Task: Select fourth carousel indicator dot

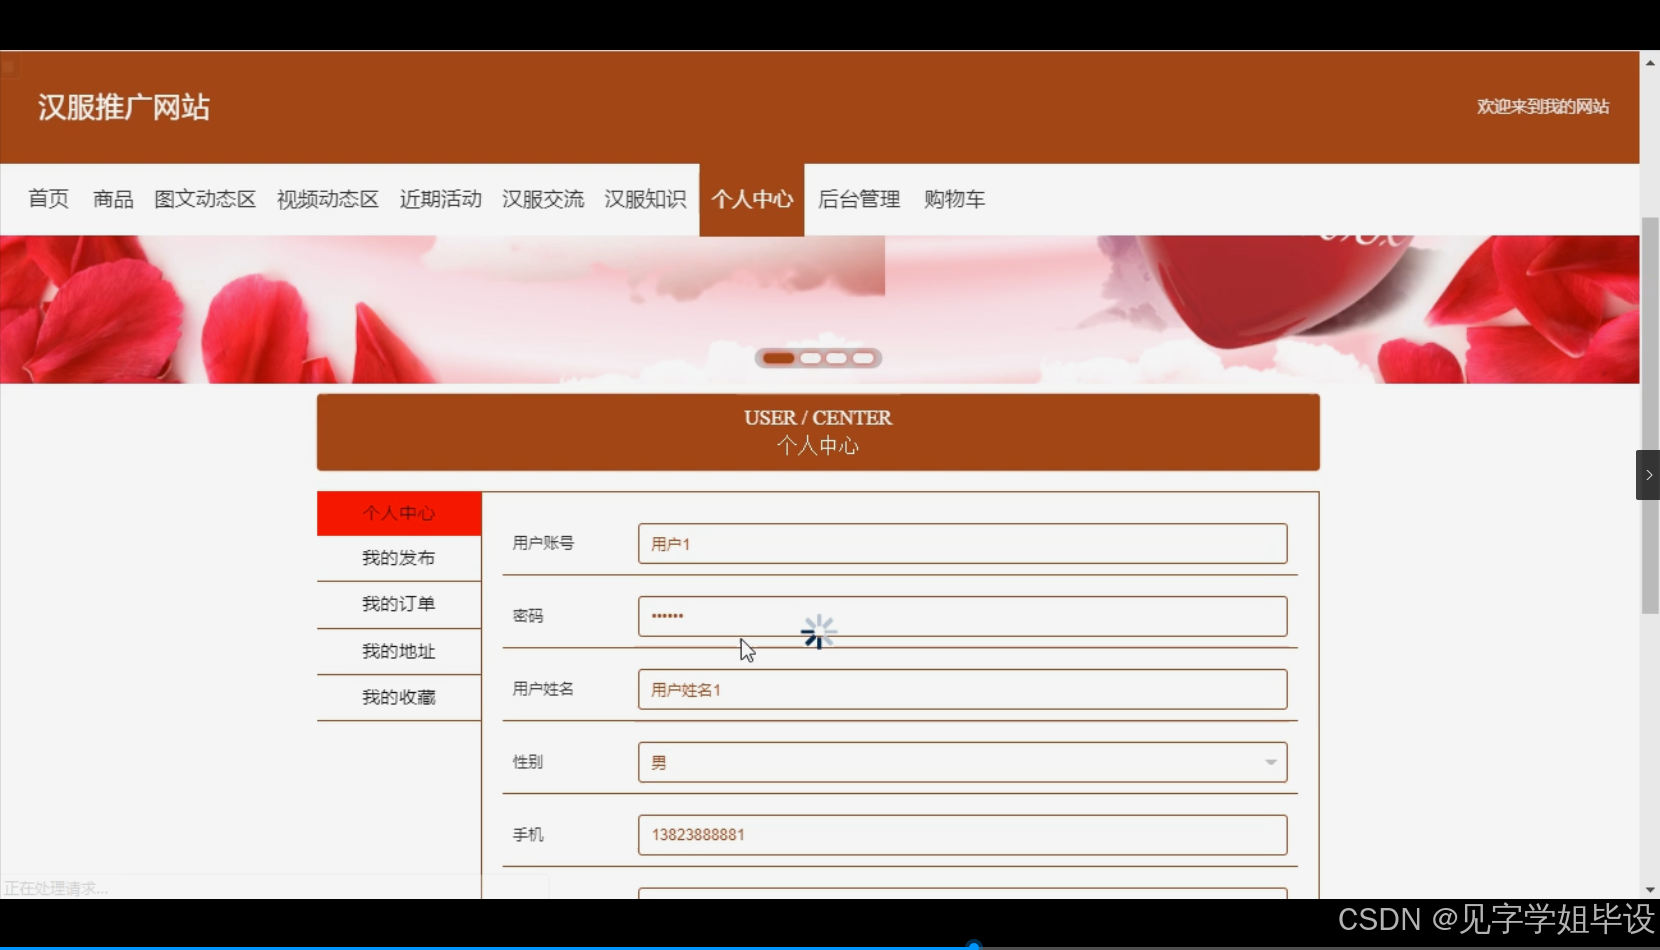Action: pyautogui.click(x=863, y=358)
